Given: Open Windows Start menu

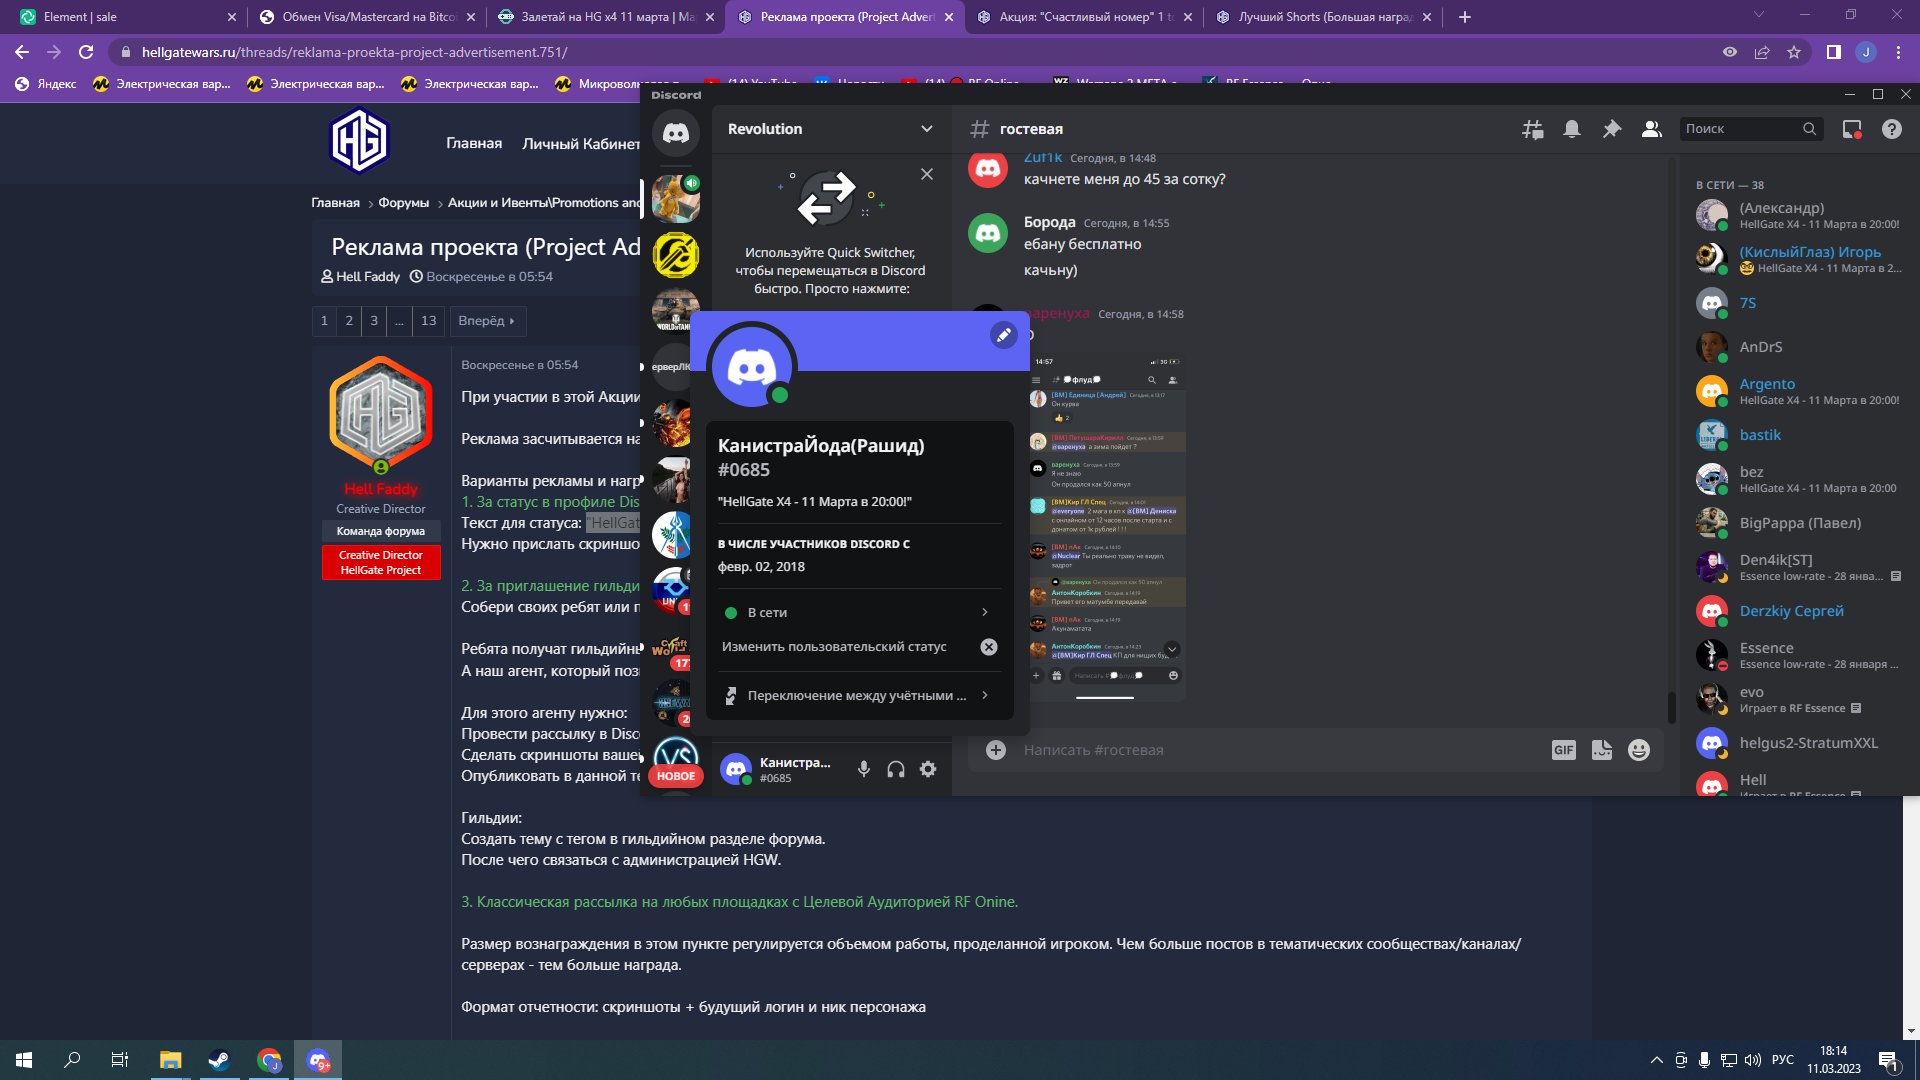Looking at the screenshot, I should 24,1060.
